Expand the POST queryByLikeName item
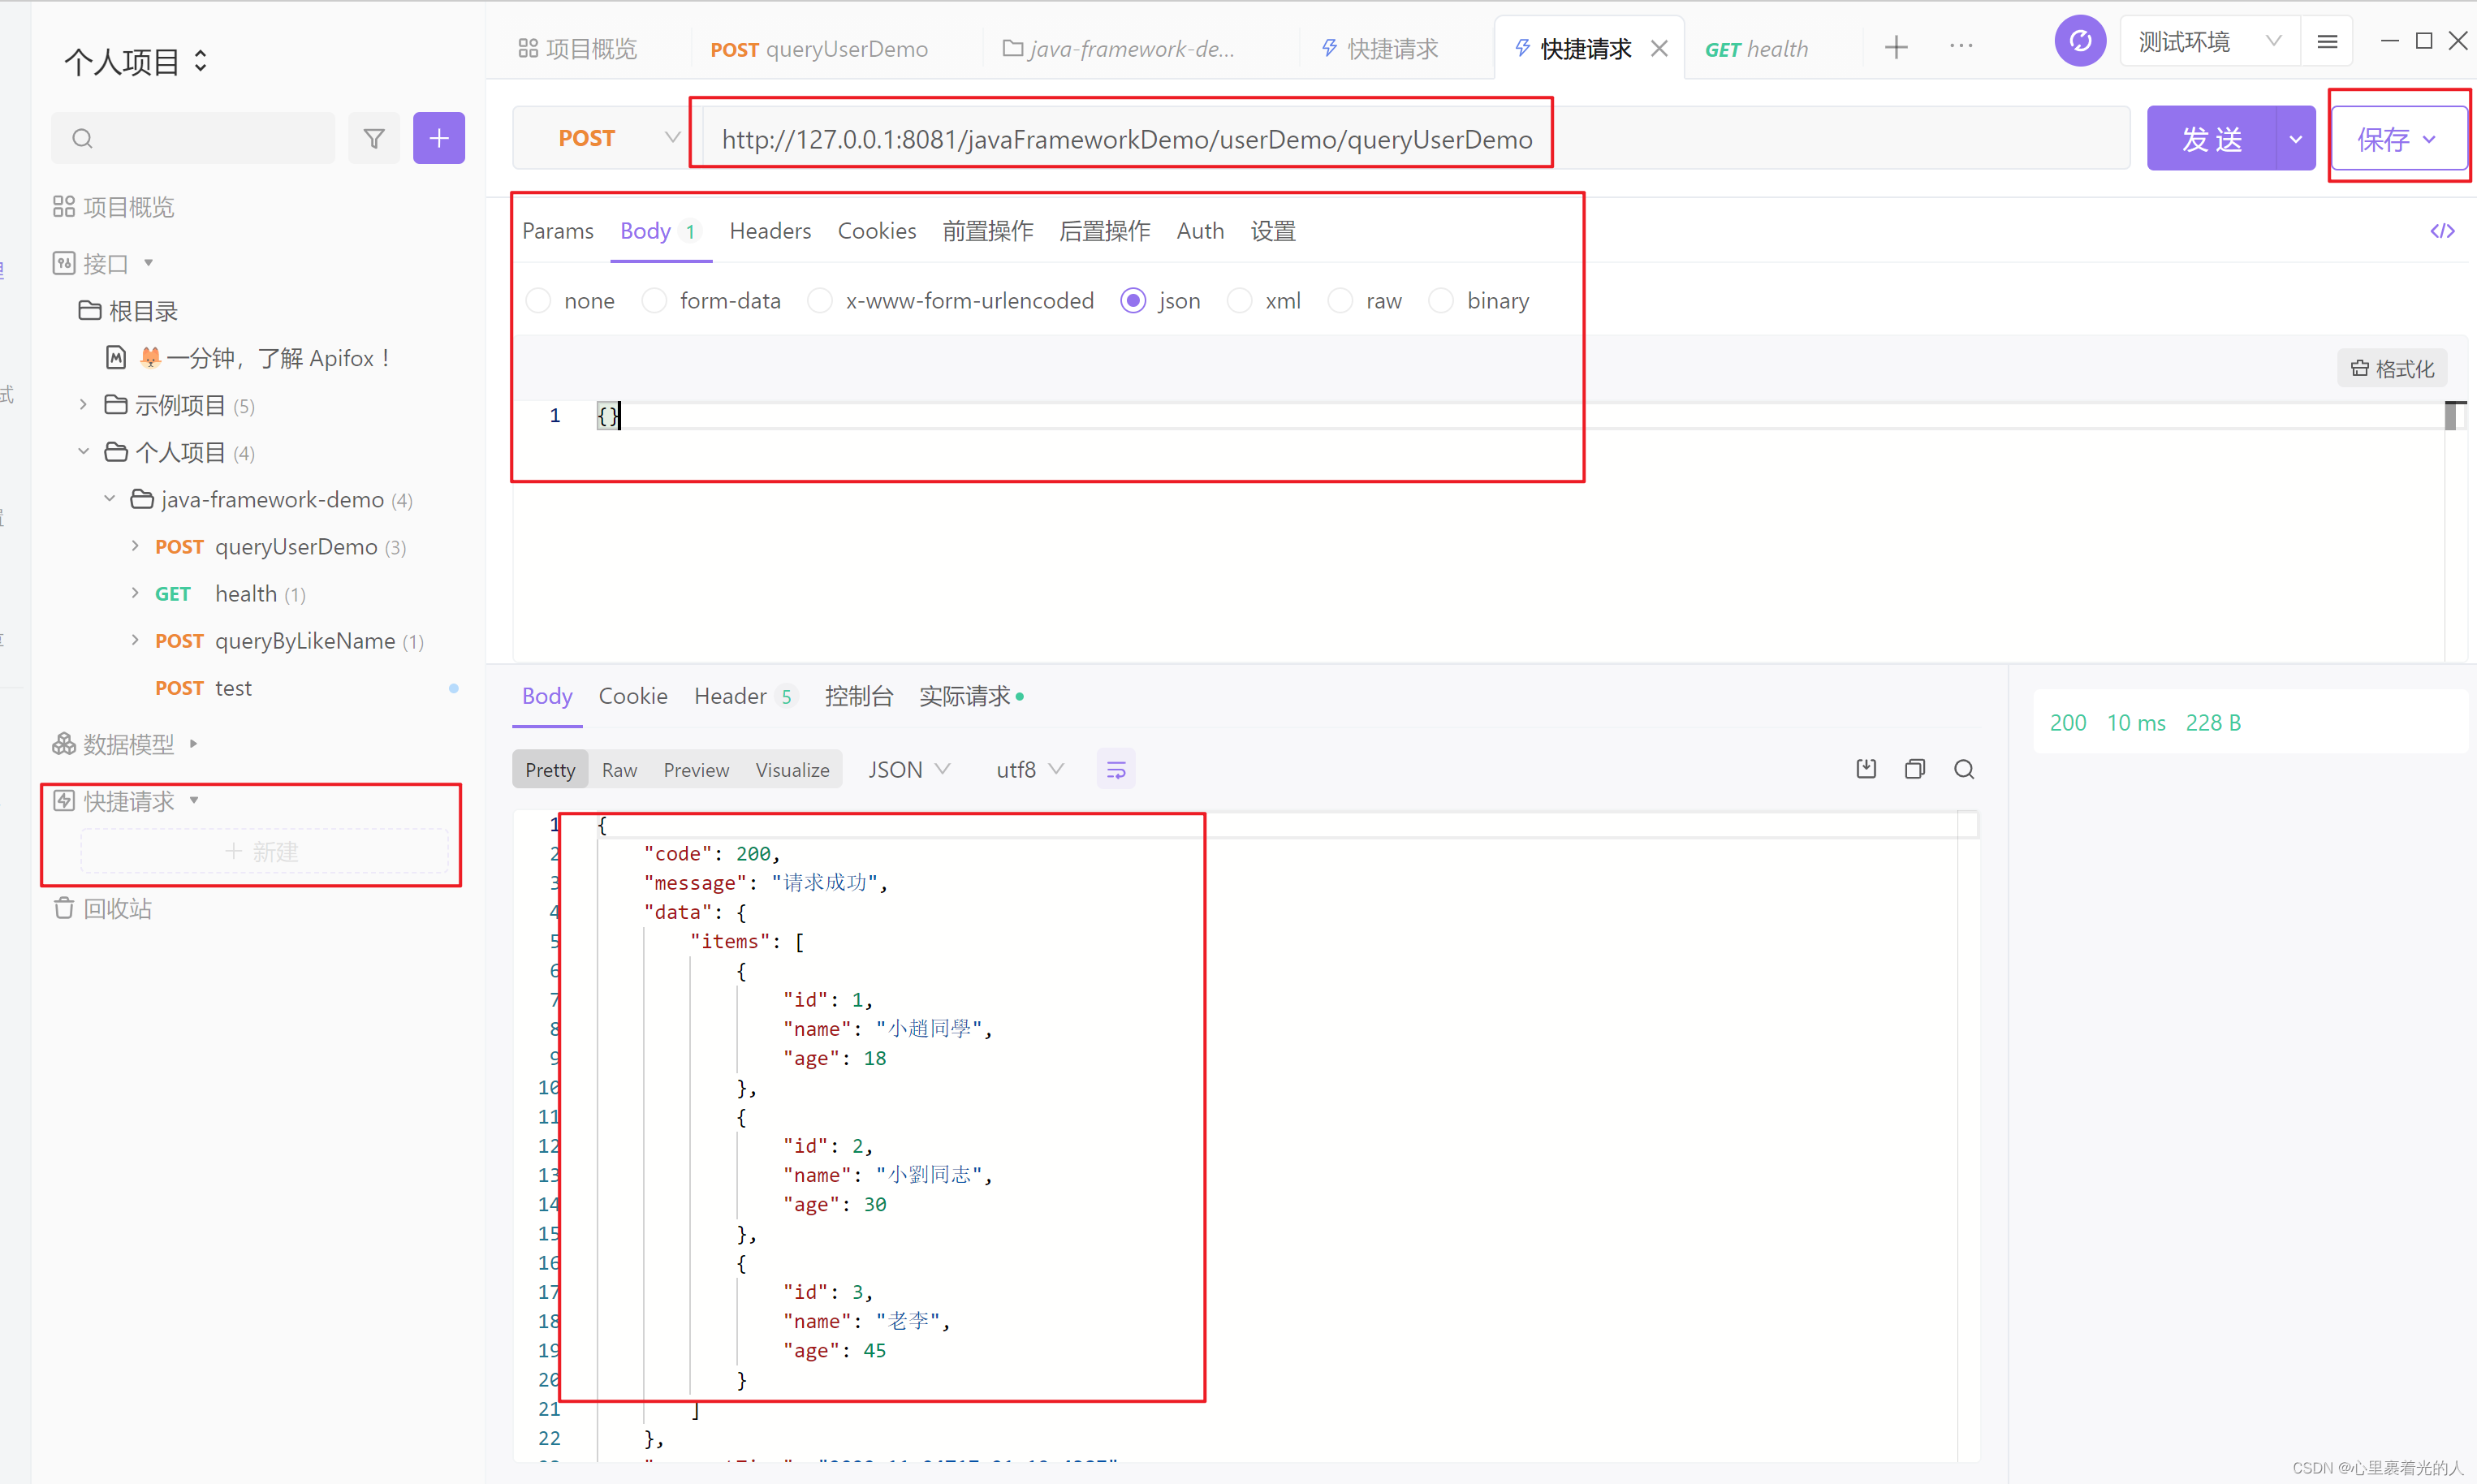The width and height of the screenshot is (2477, 1484). [x=135, y=640]
